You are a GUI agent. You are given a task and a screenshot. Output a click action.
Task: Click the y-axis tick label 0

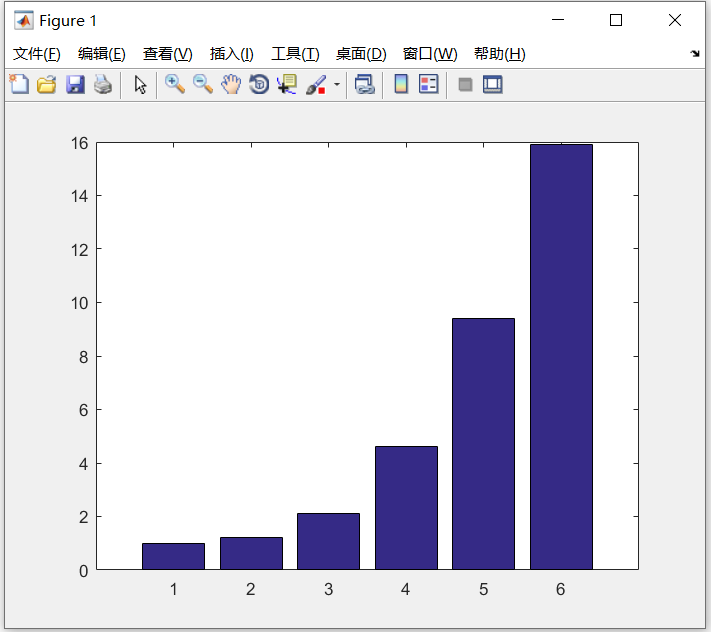point(83,571)
